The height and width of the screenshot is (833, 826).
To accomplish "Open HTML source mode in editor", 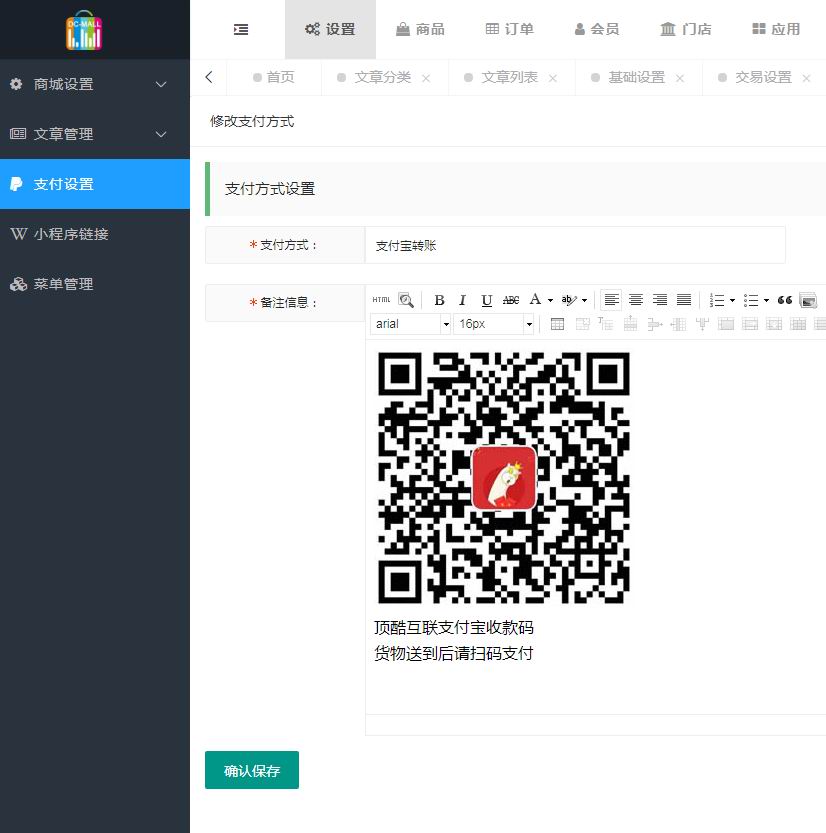I will (x=381, y=300).
